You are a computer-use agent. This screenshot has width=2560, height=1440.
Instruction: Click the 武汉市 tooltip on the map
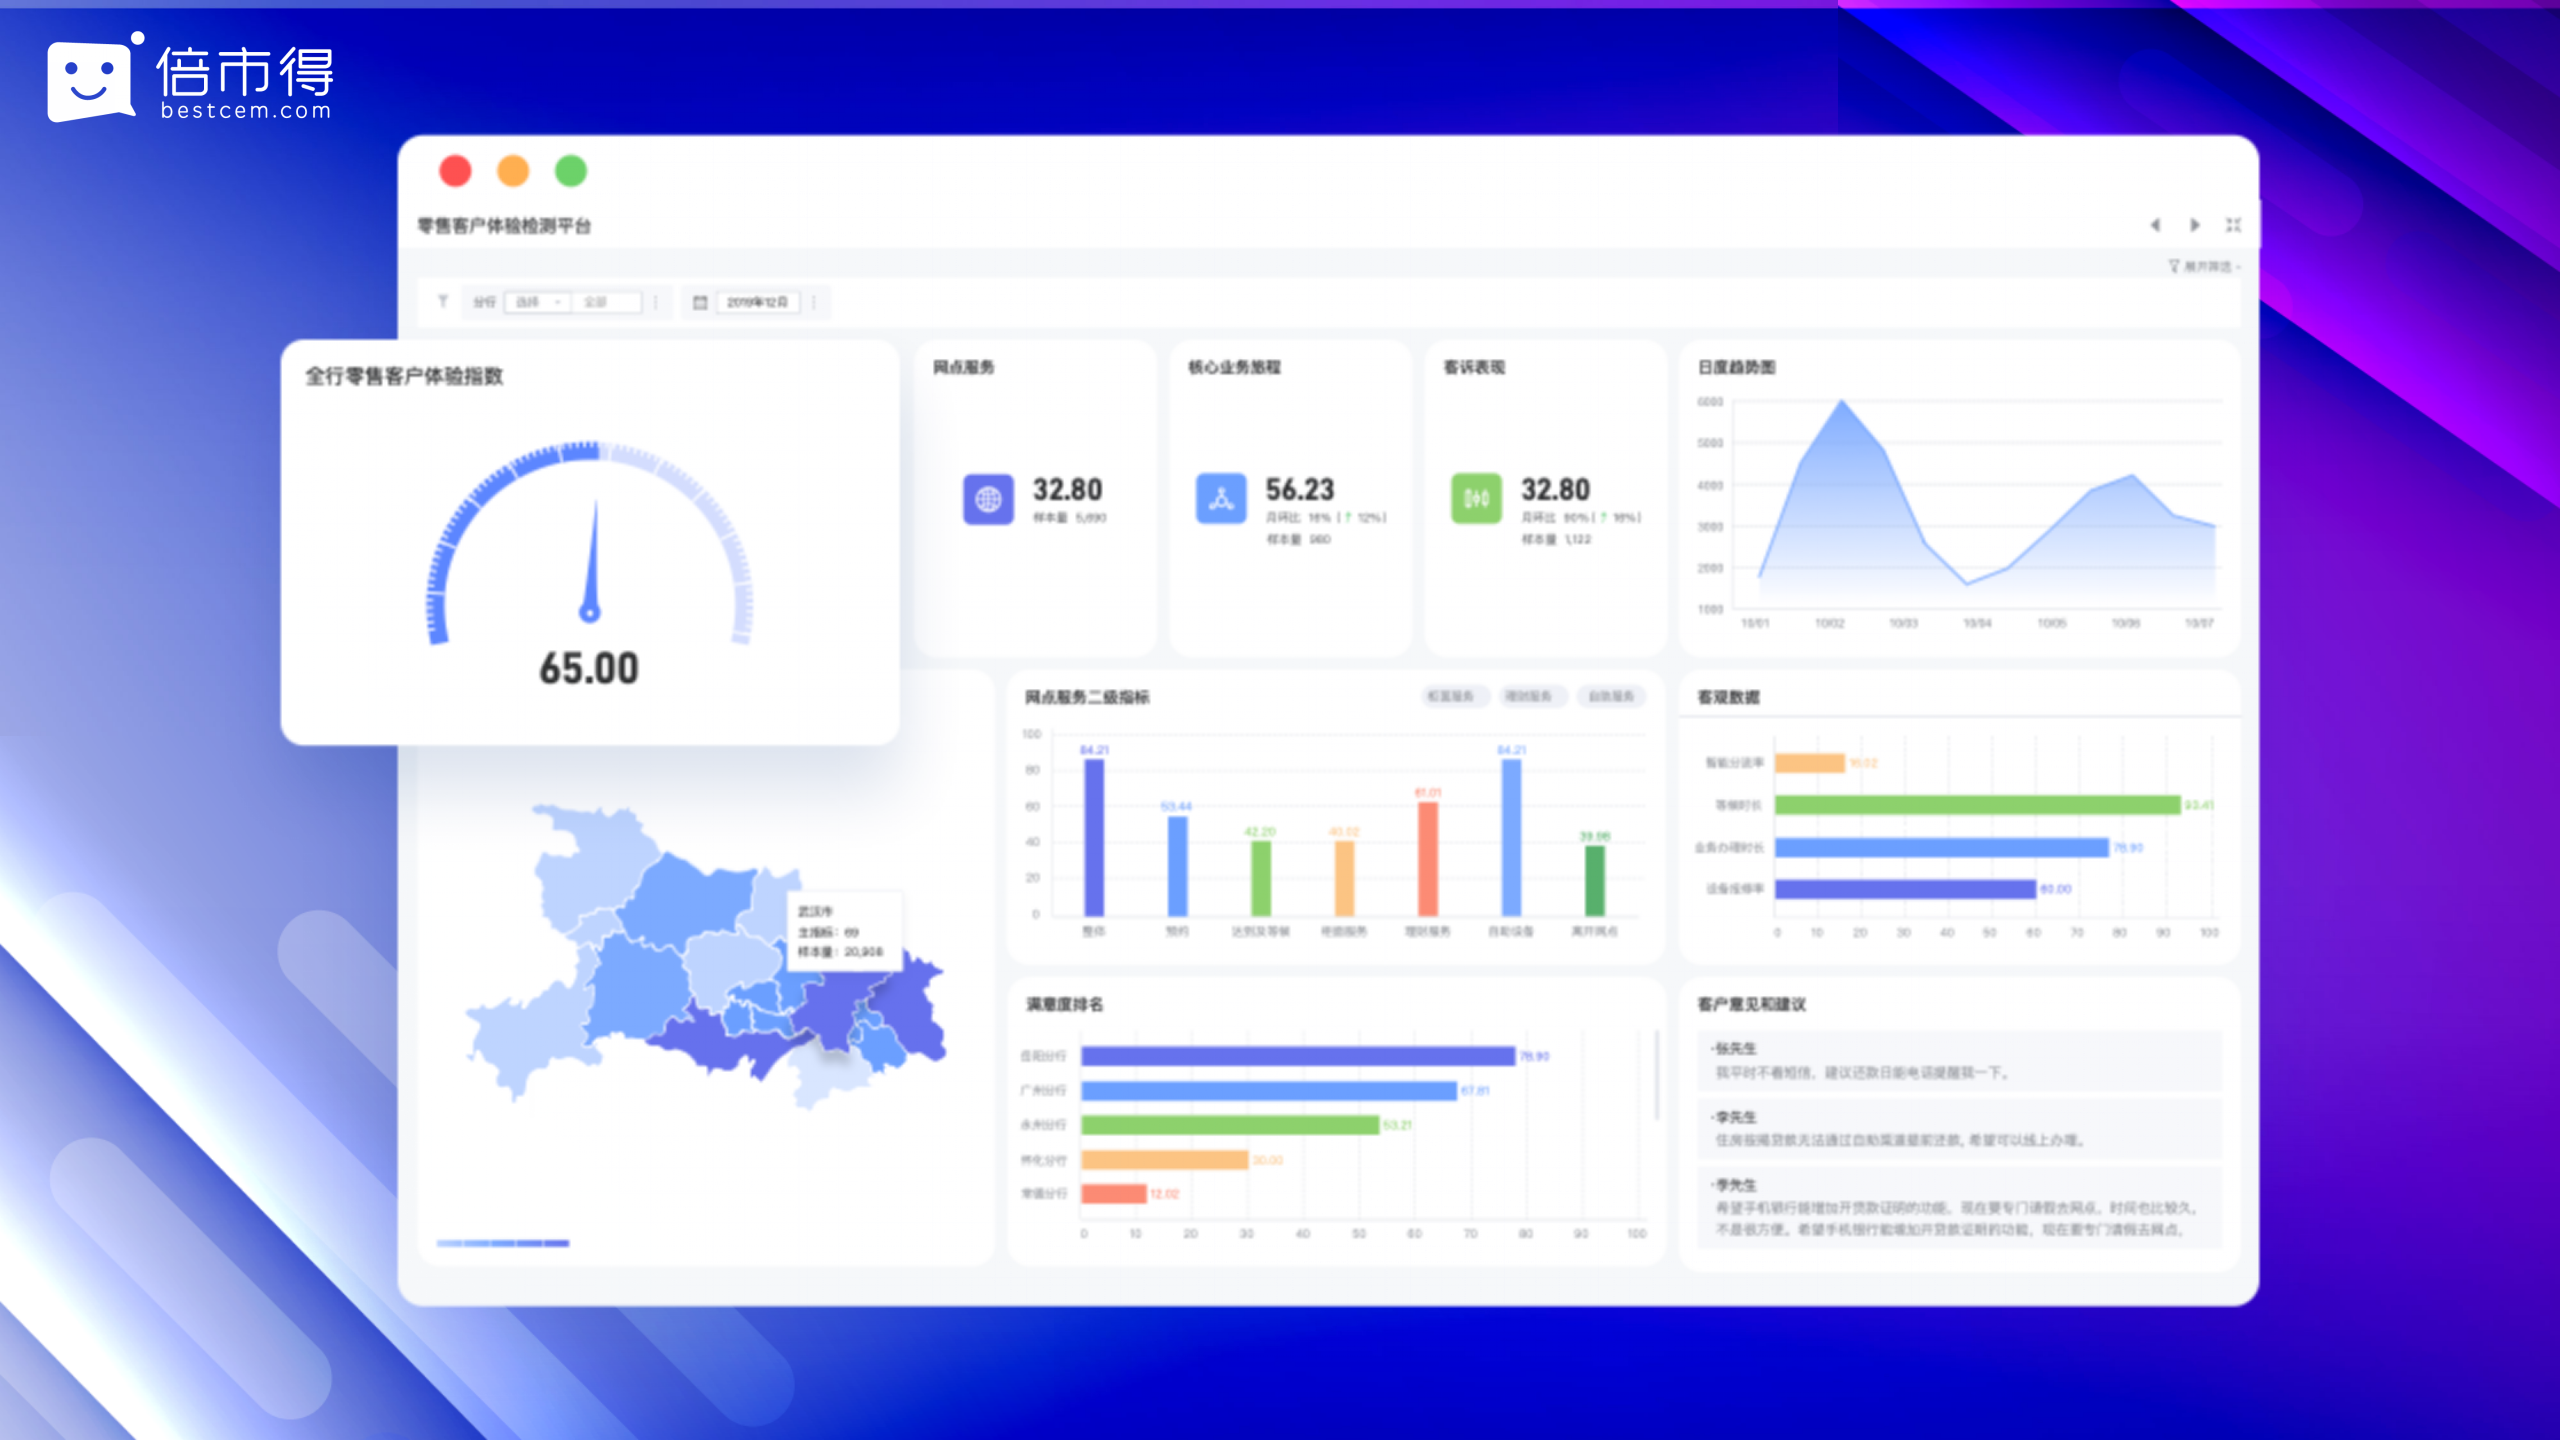845,931
